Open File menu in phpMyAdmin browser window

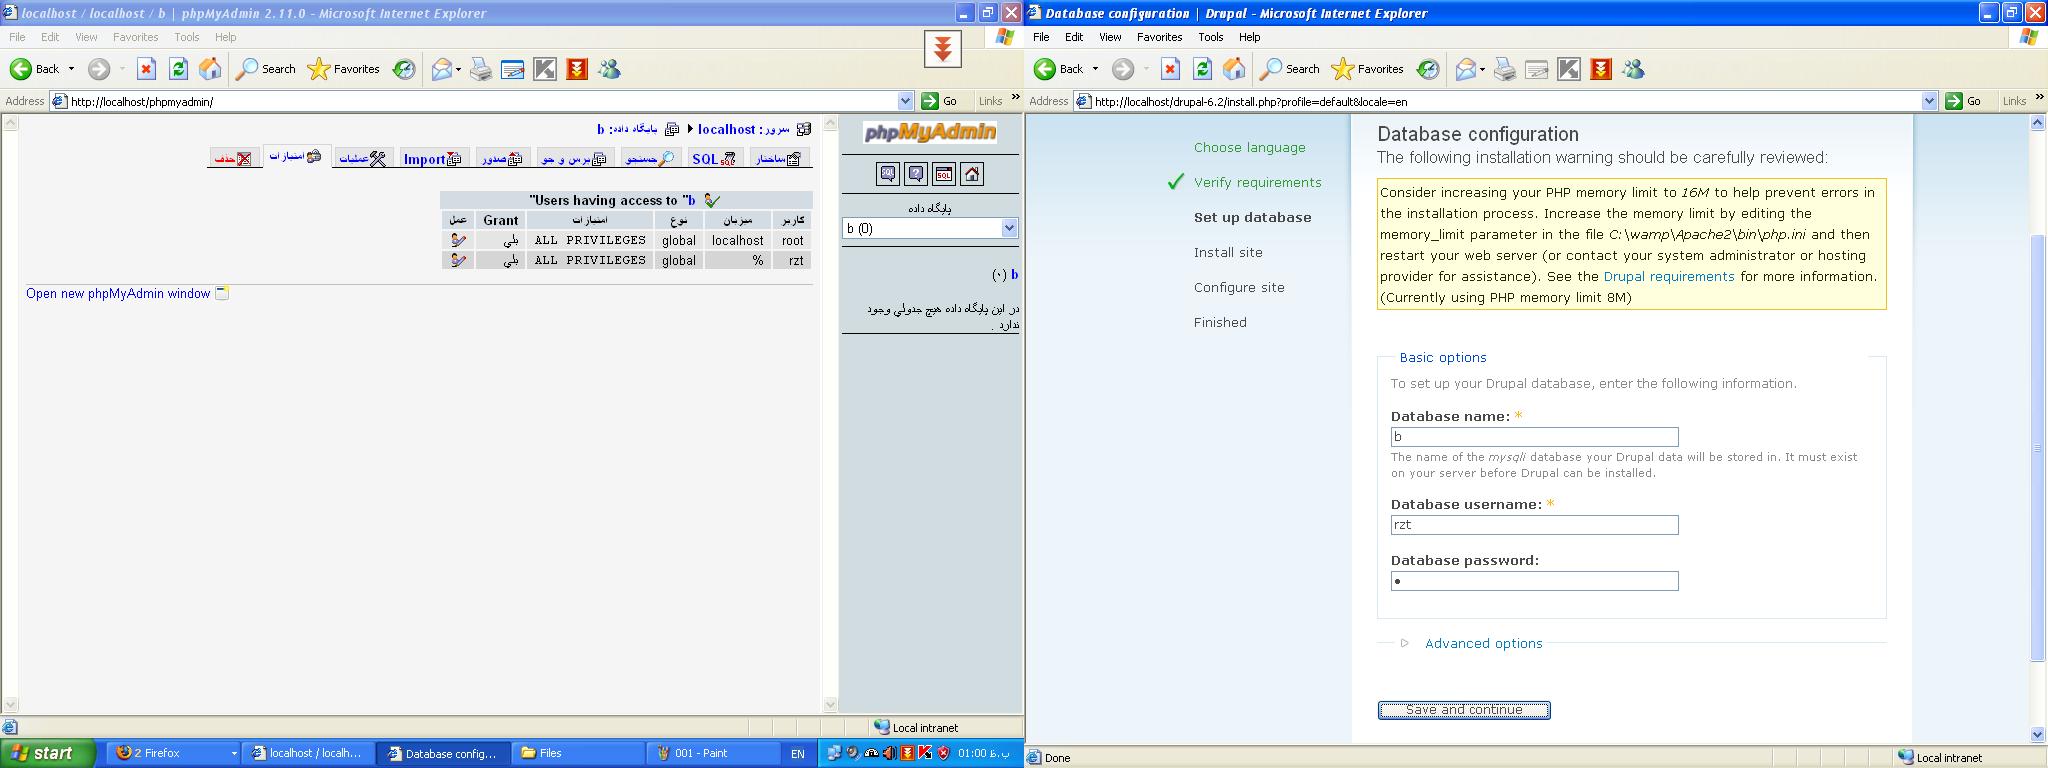coord(17,37)
